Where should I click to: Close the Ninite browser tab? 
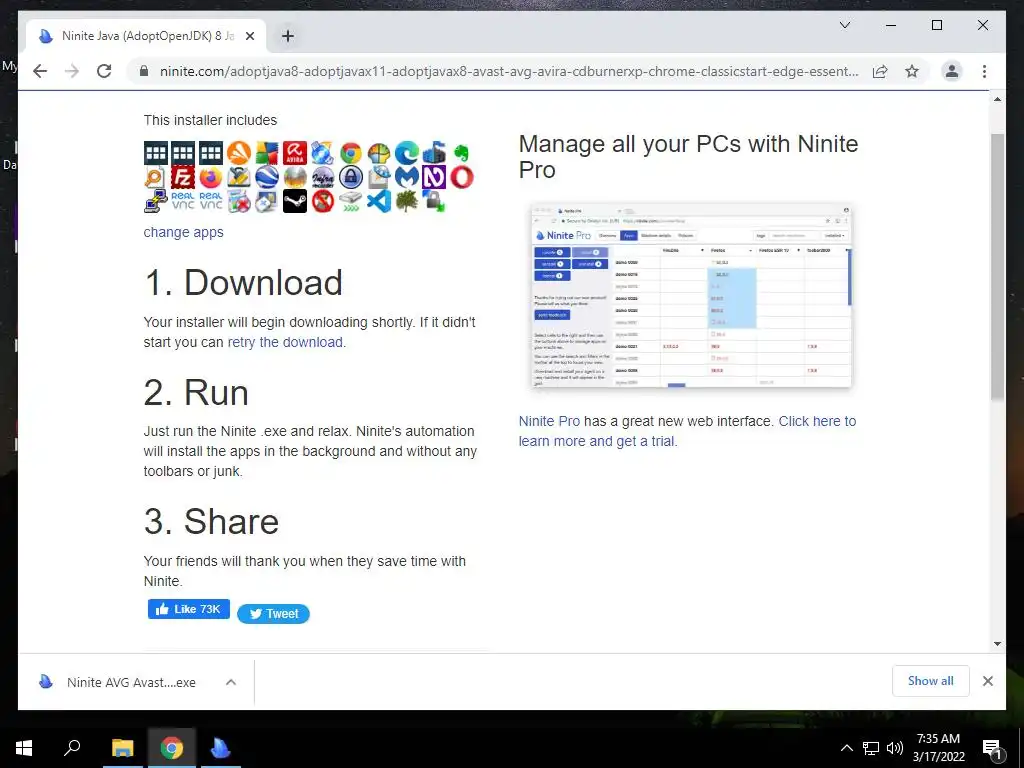coord(249,36)
